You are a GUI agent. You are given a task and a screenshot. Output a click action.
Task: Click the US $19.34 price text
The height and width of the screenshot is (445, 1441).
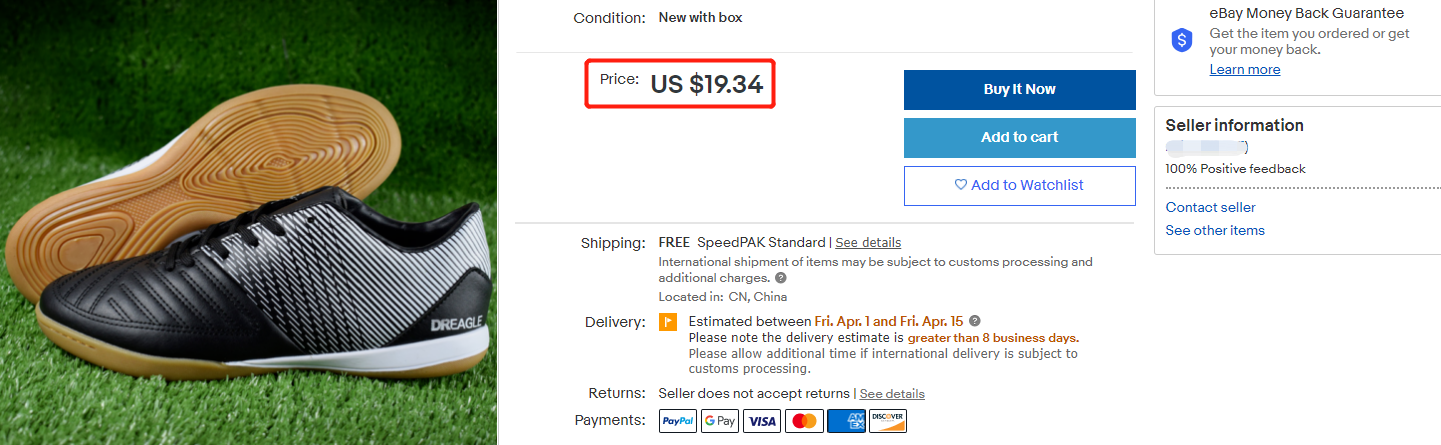706,85
